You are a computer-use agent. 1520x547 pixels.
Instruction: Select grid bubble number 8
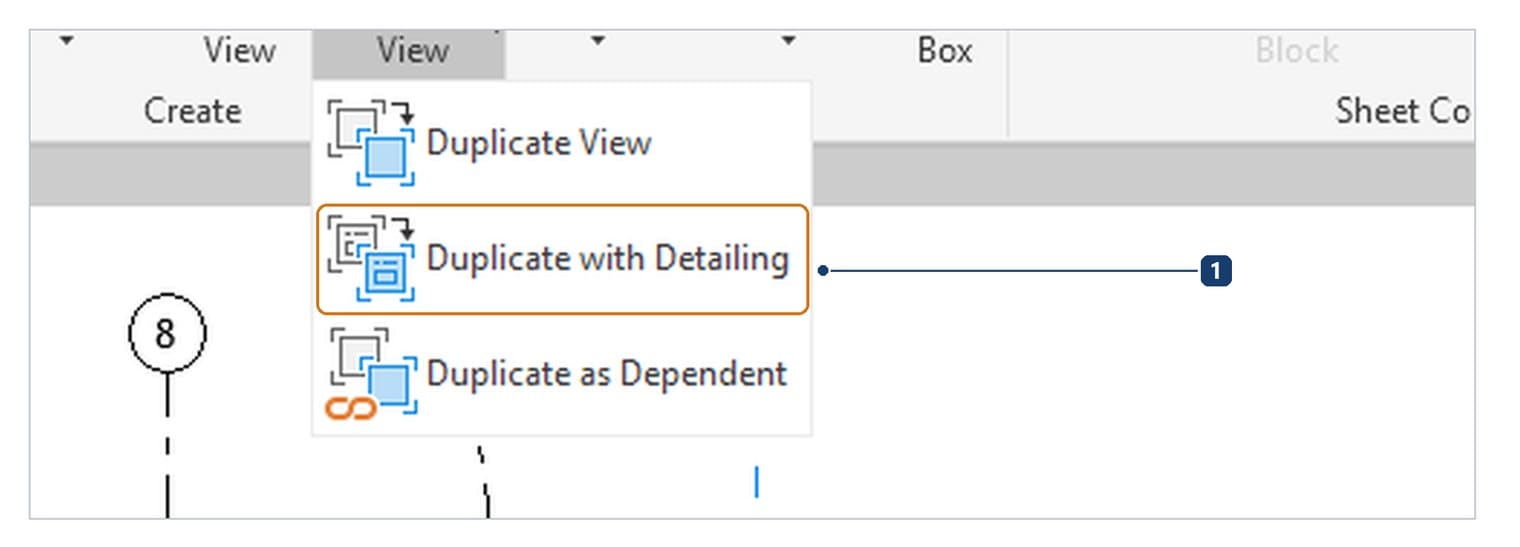pos(167,334)
